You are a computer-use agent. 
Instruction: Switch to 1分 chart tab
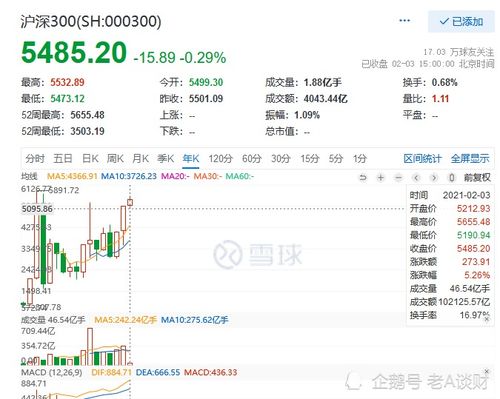tap(360, 159)
